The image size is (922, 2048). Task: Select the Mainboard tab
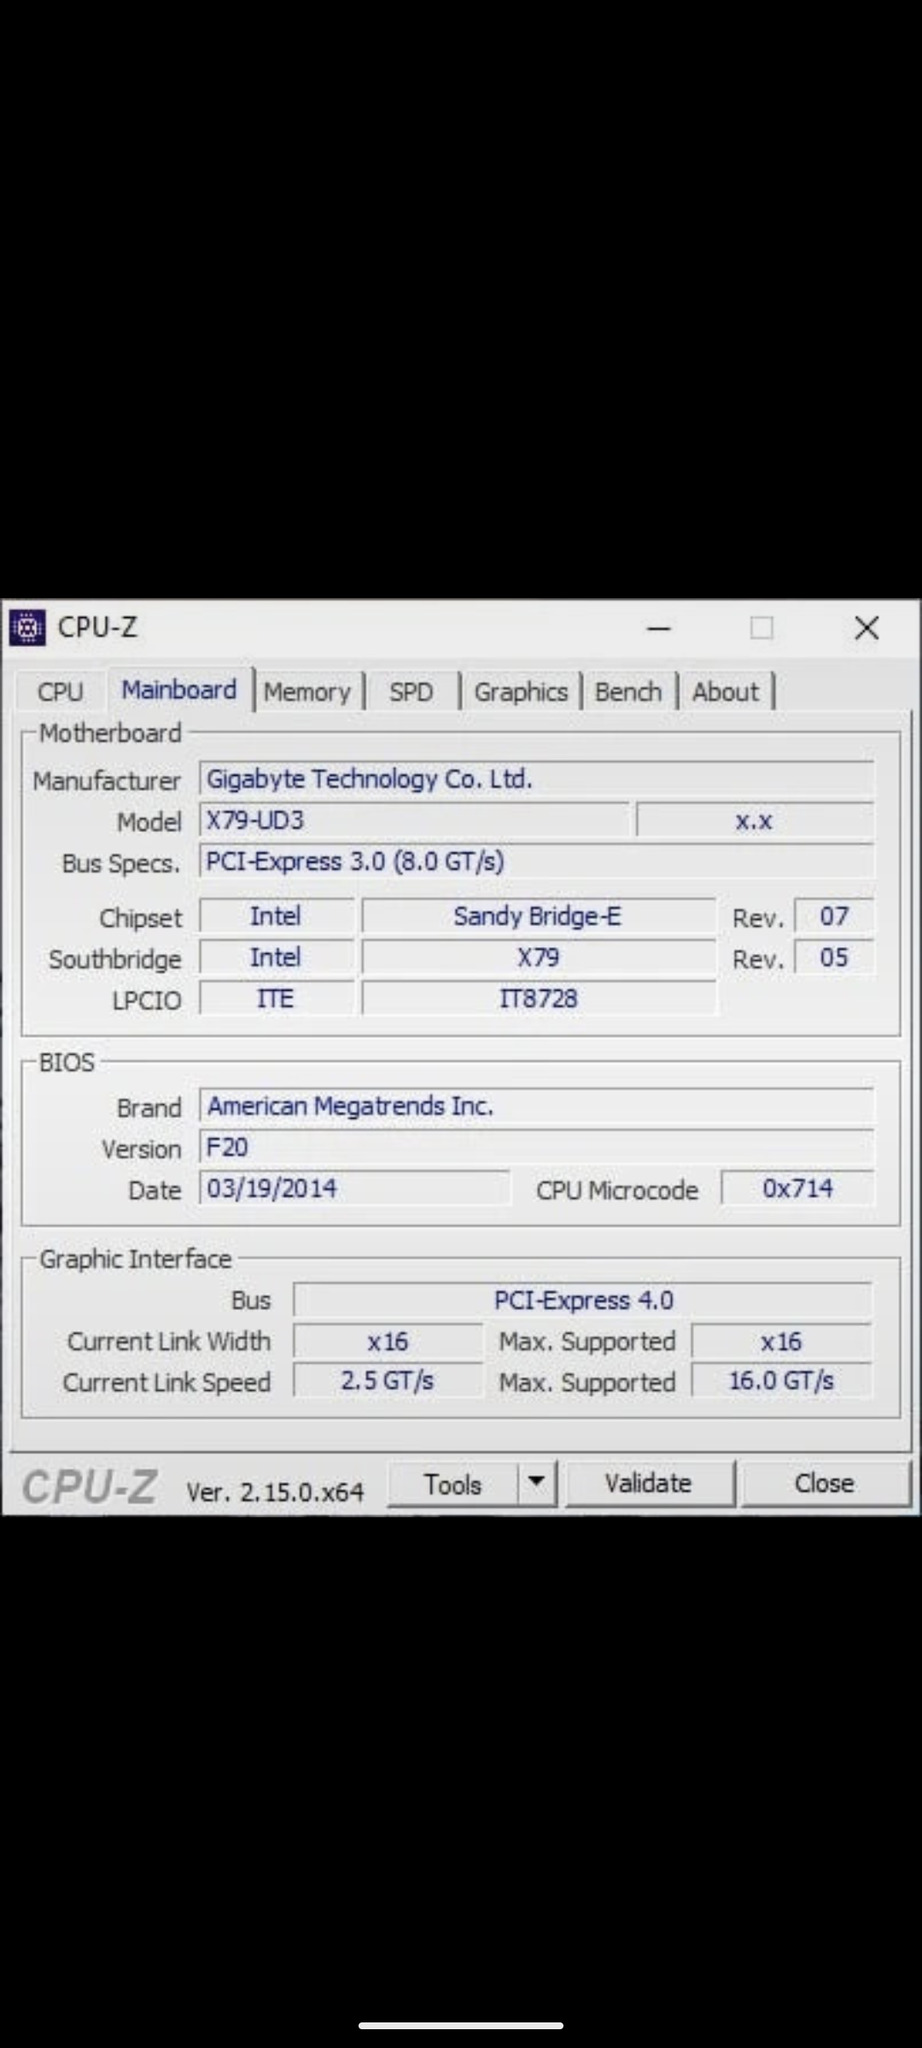coord(179,690)
